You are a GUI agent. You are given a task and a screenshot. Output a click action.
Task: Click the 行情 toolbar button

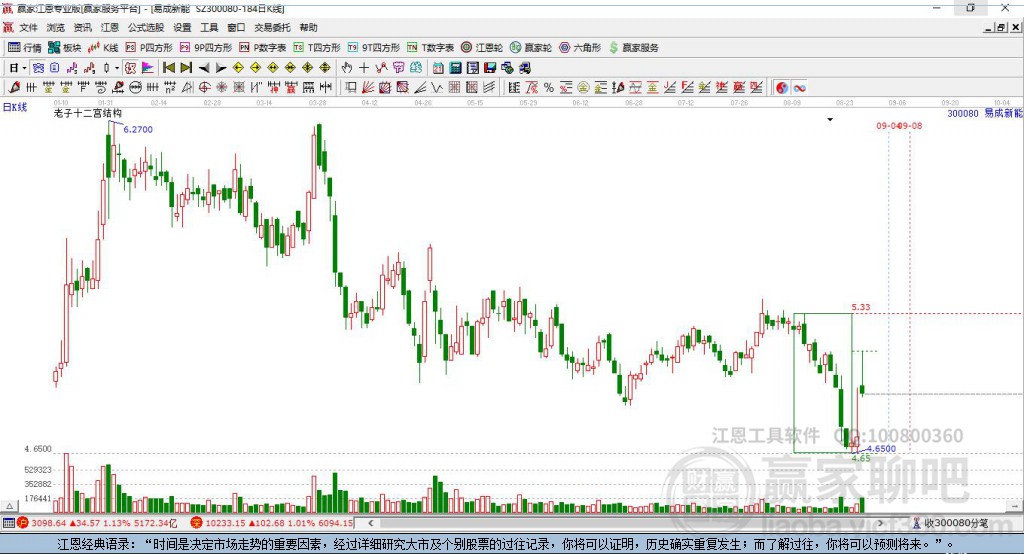coord(25,48)
